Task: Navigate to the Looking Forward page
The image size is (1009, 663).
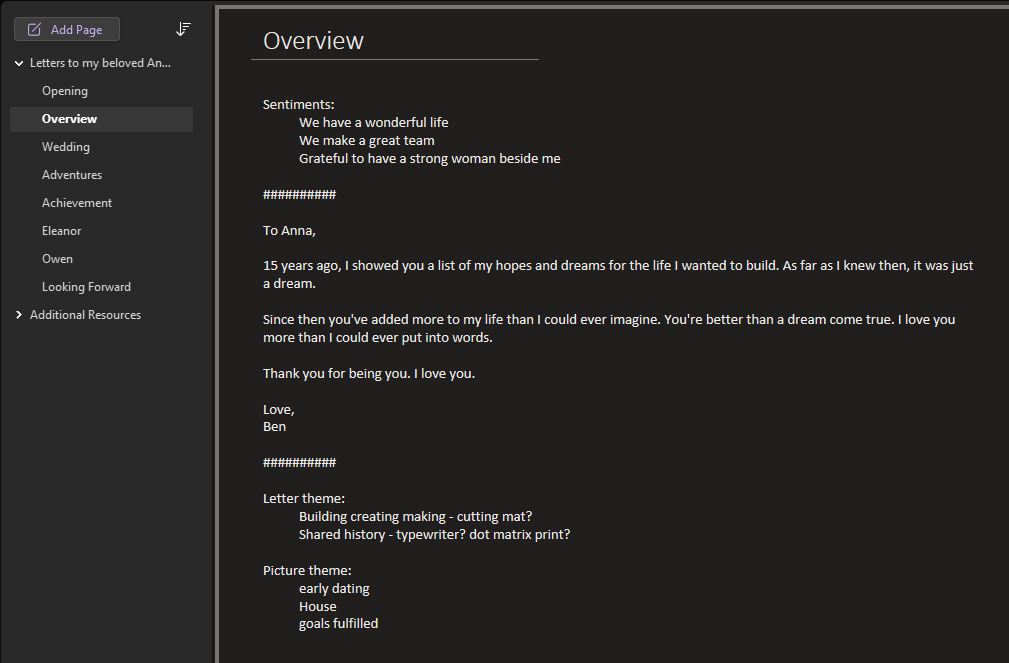Action: coord(86,287)
